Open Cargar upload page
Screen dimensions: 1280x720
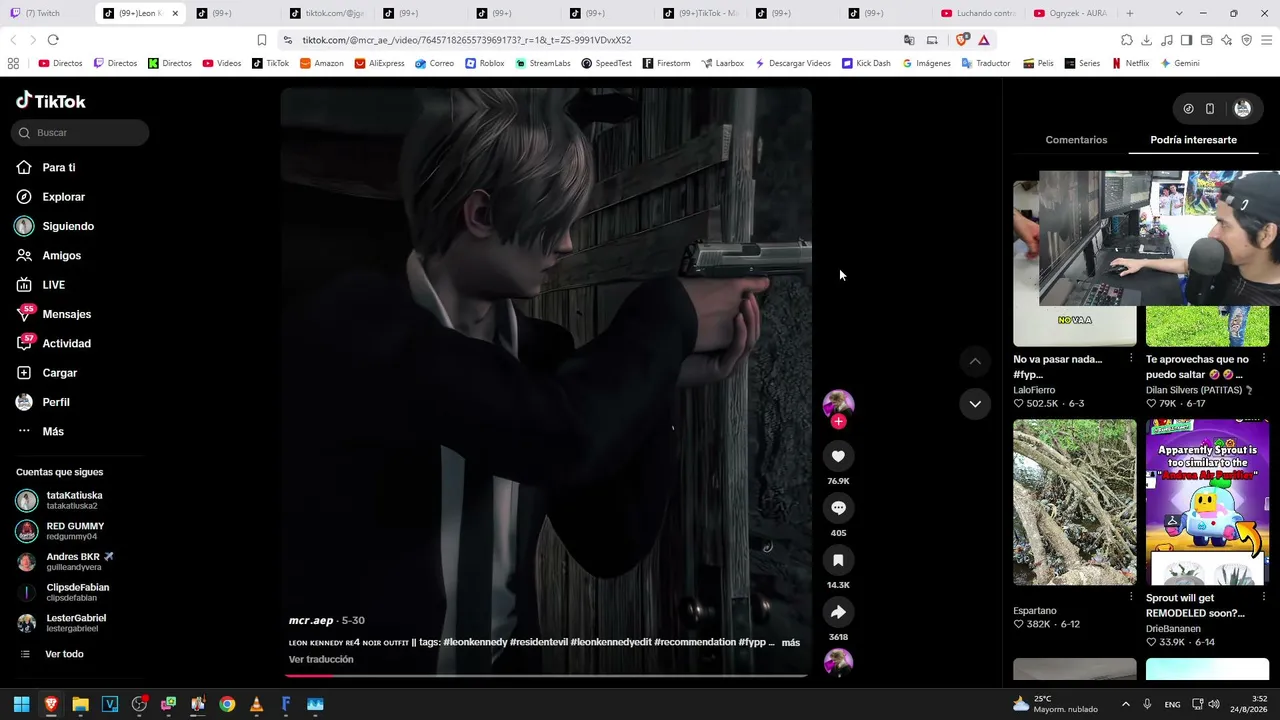click(x=59, y=373)
